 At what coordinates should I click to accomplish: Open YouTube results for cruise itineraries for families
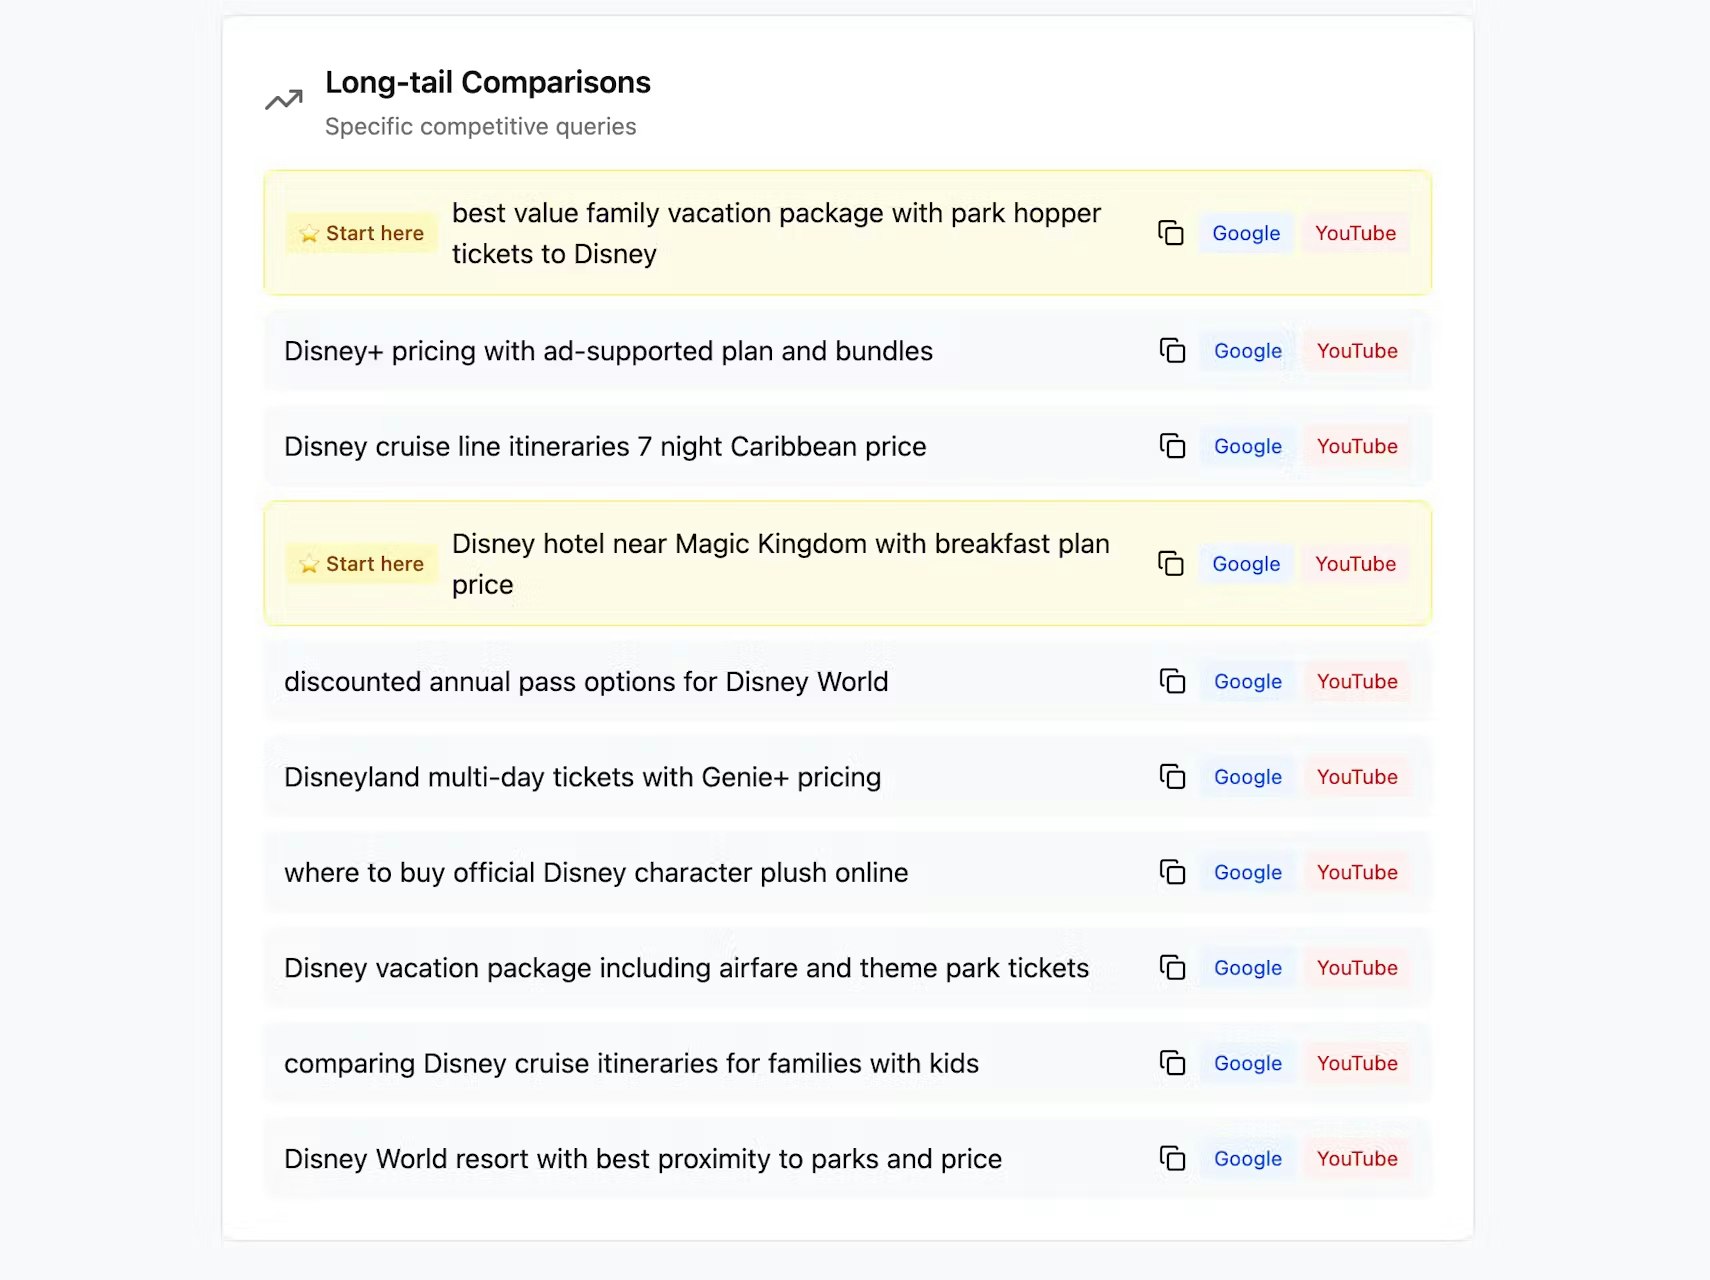[1356, 1063]
